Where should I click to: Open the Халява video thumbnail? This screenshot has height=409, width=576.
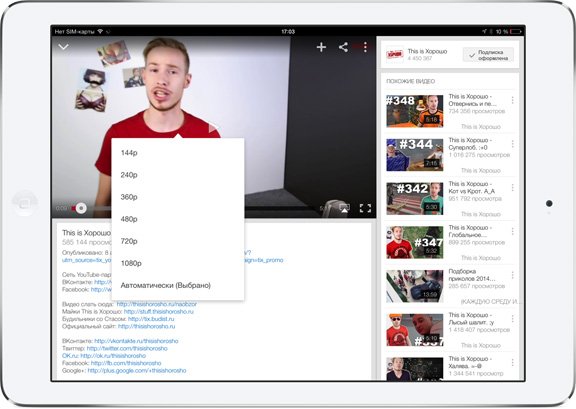pos(415,369)
